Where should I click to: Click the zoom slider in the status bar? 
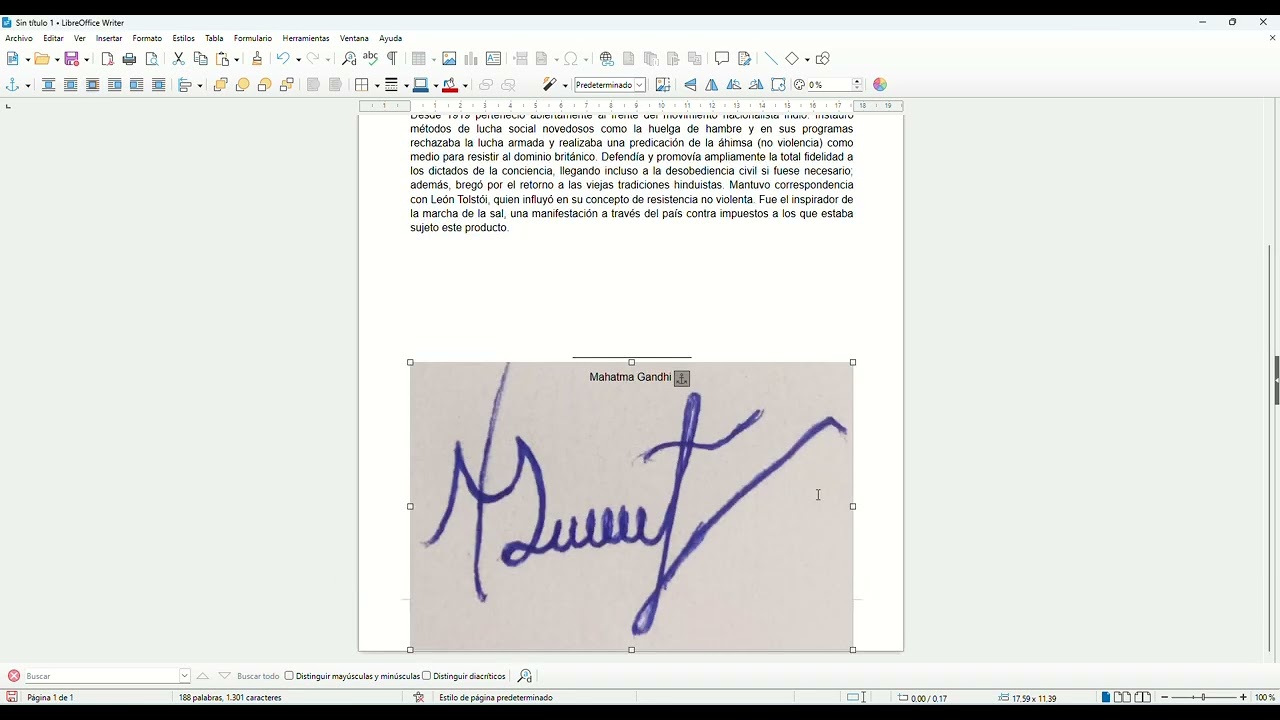click(1204, 697)
